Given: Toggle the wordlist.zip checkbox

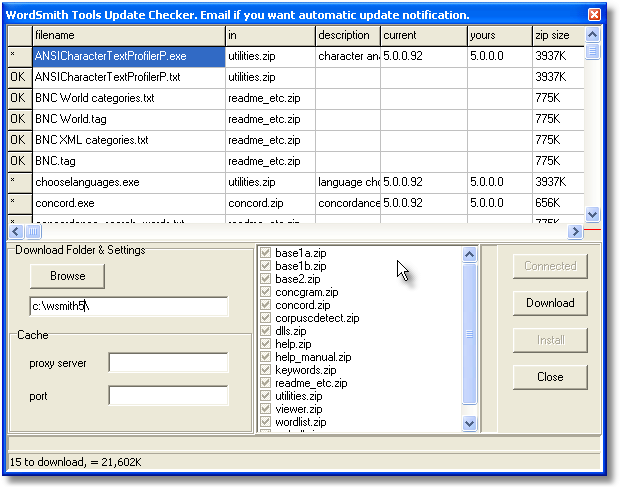Looking at the screenshot, I should 265,422.
